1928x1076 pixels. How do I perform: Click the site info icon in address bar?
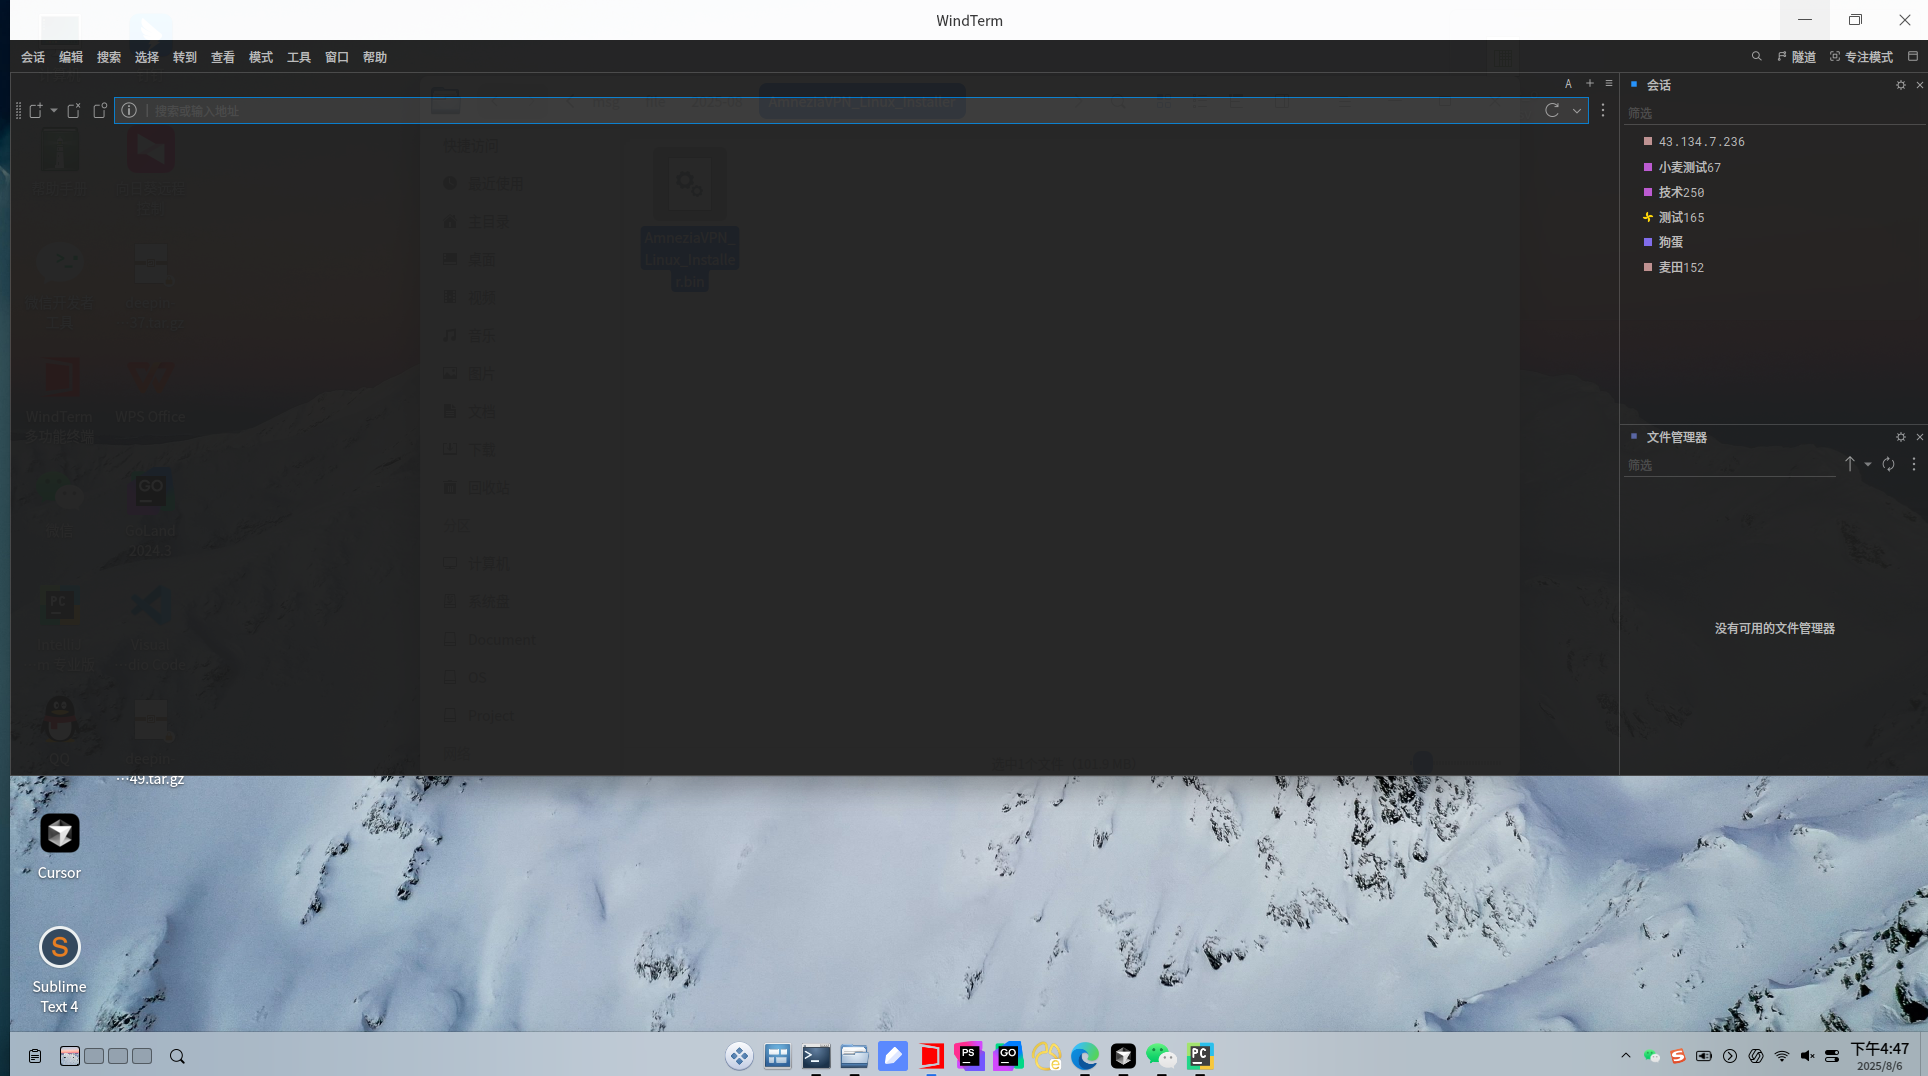129,111
